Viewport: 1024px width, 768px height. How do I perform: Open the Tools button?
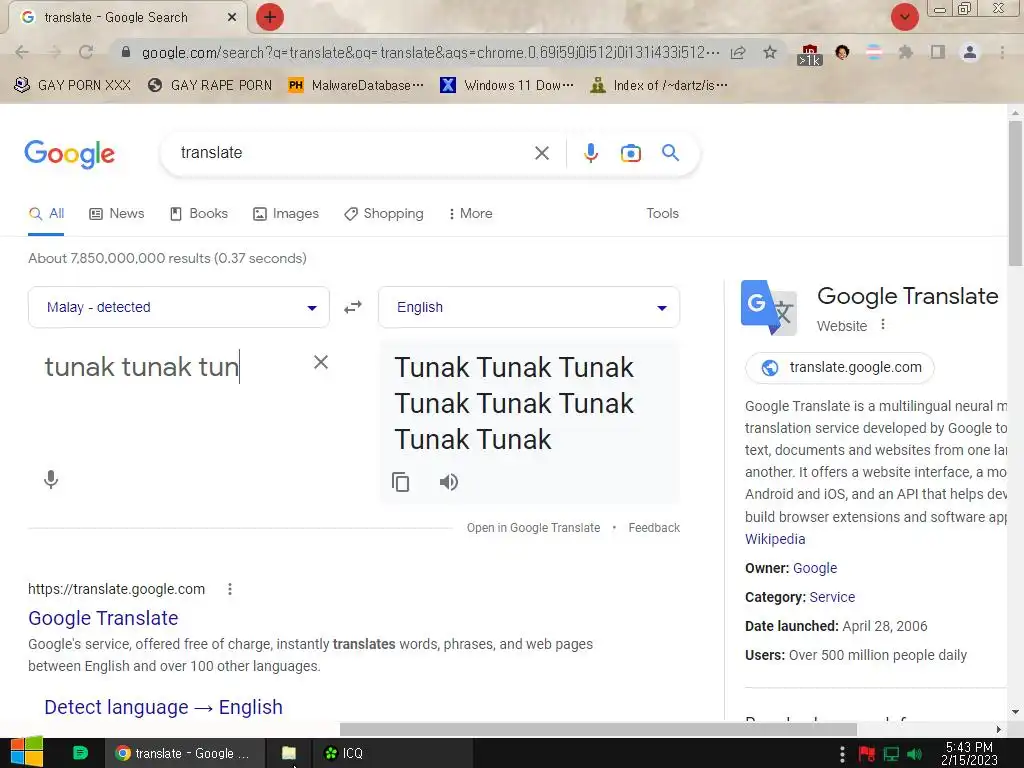[x=662, y=214]
